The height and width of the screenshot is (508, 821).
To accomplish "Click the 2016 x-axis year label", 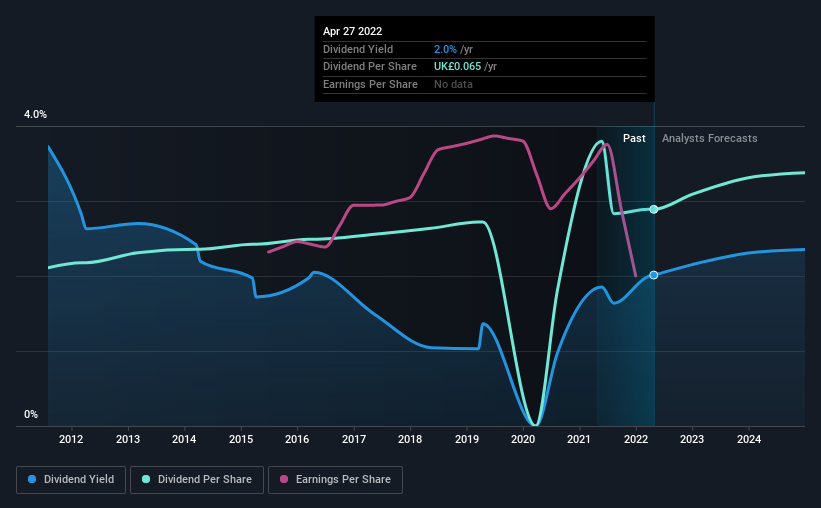I will [297, 439].
